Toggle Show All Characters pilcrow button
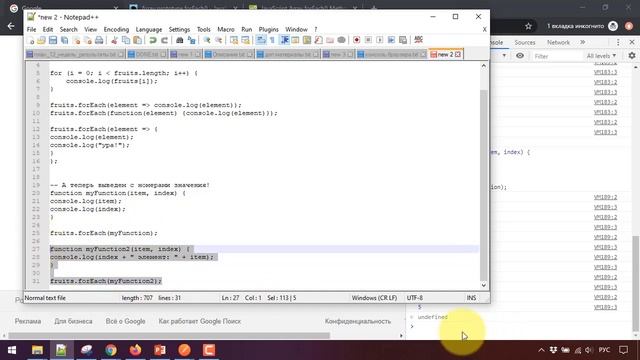Image resolution: width=640 pixels, height=360 pixels. 272,40
